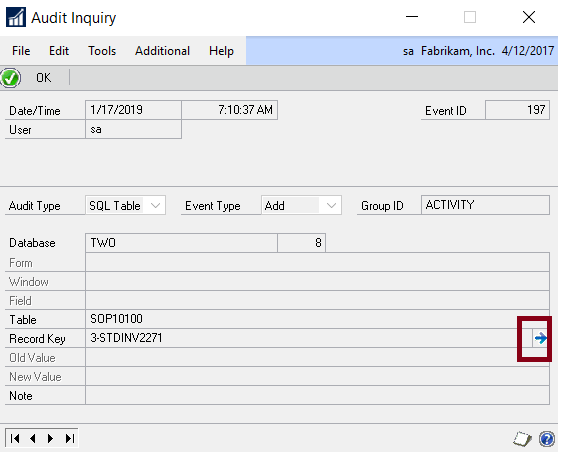The height and width of the screenshot is (457, 562).
Task: Open the blue help question mark icon
Action: [547, 439]
